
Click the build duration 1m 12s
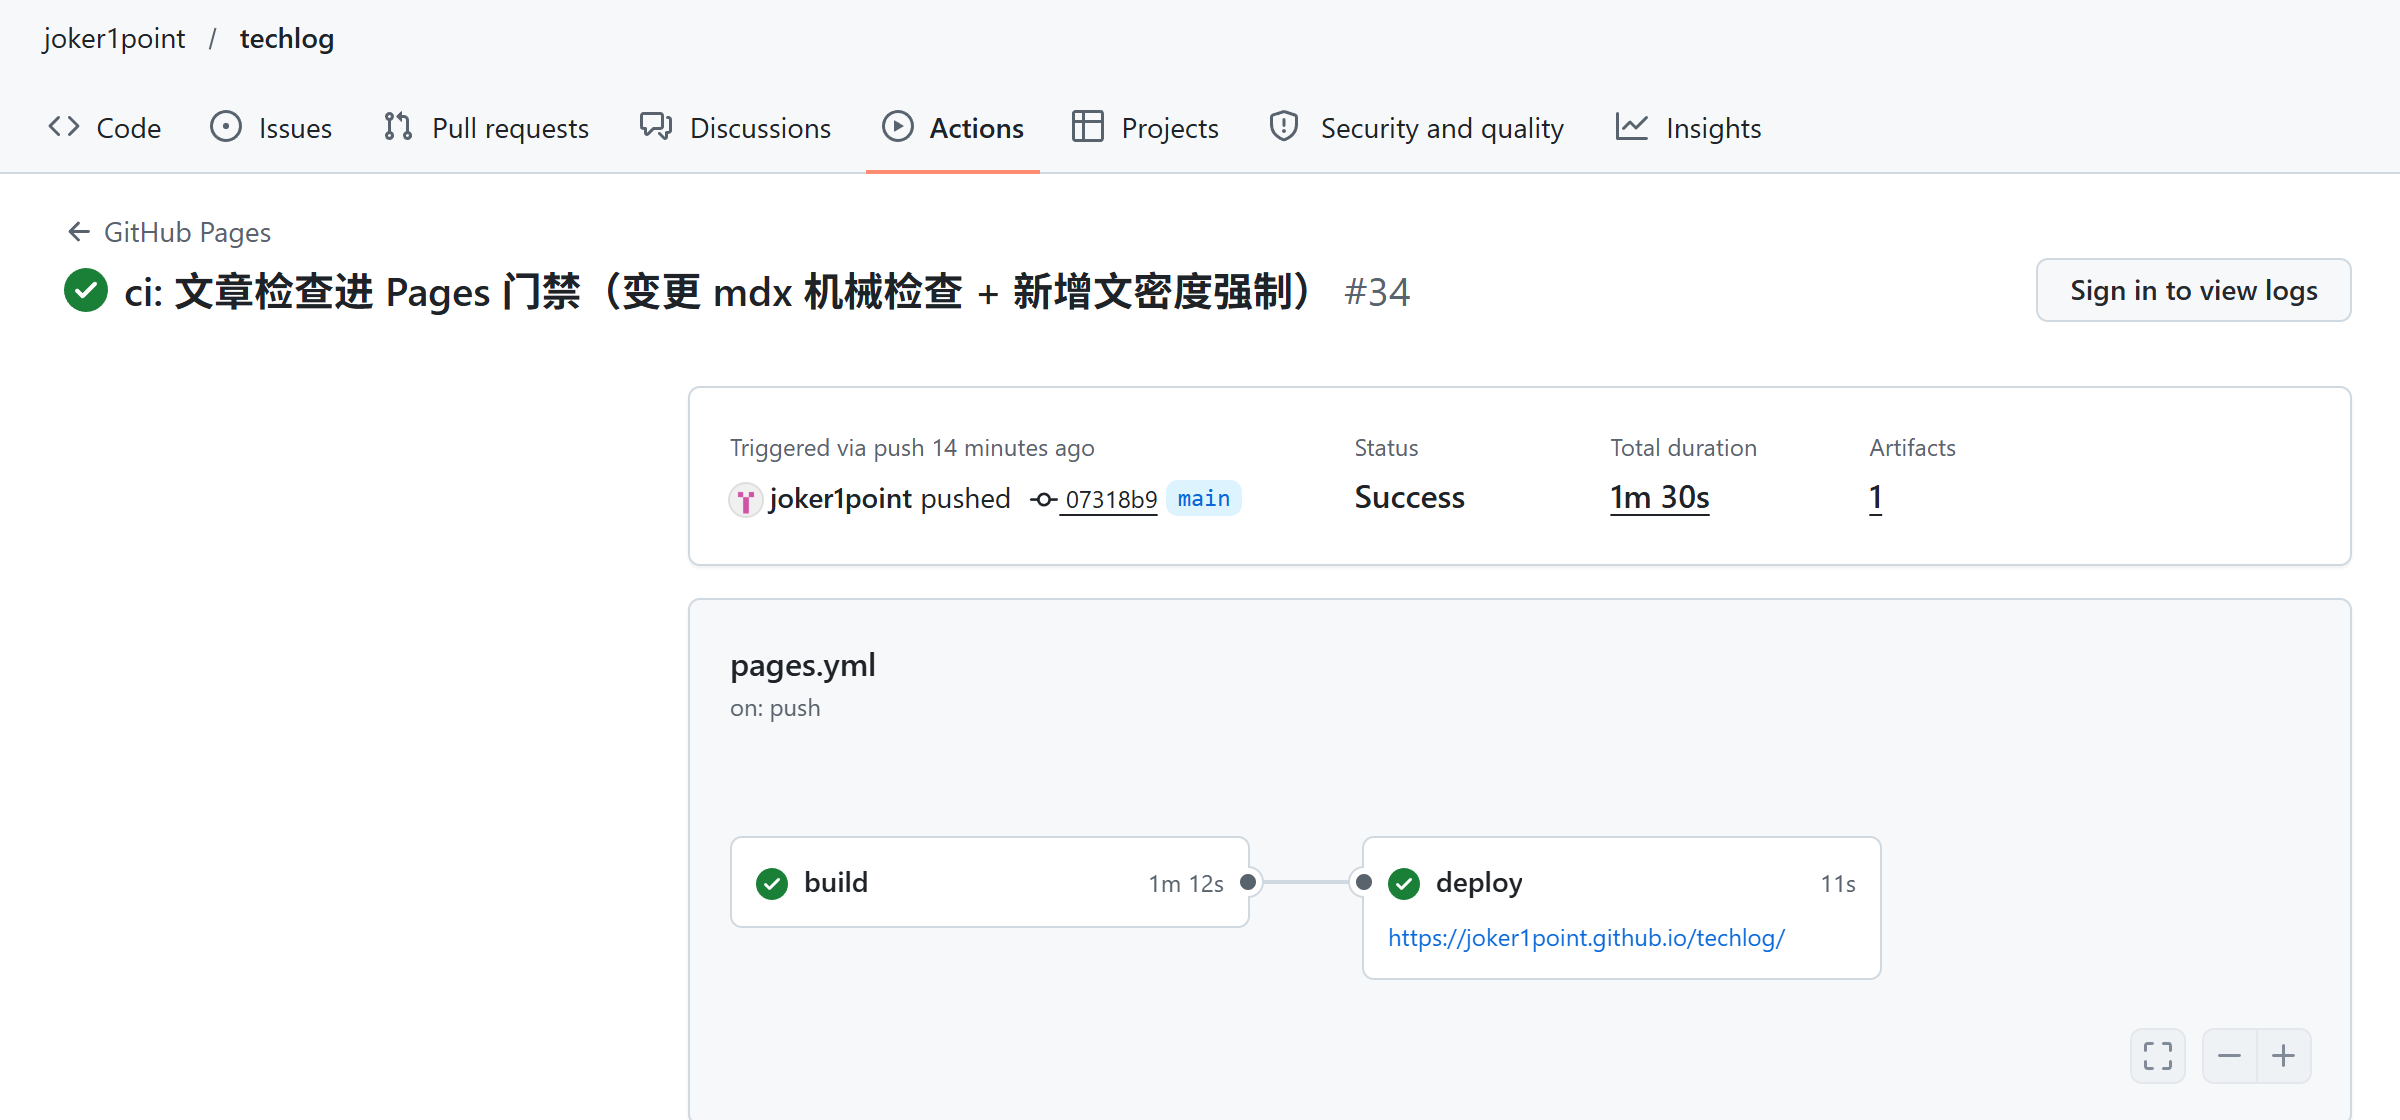(x=1186, y=884)
